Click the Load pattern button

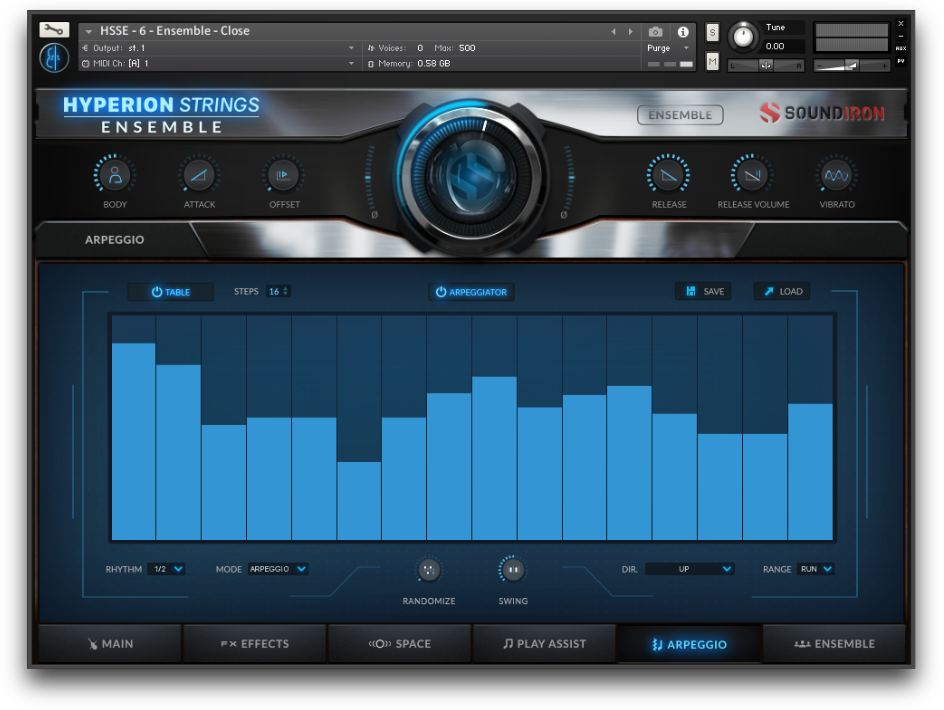pos(783,291)
